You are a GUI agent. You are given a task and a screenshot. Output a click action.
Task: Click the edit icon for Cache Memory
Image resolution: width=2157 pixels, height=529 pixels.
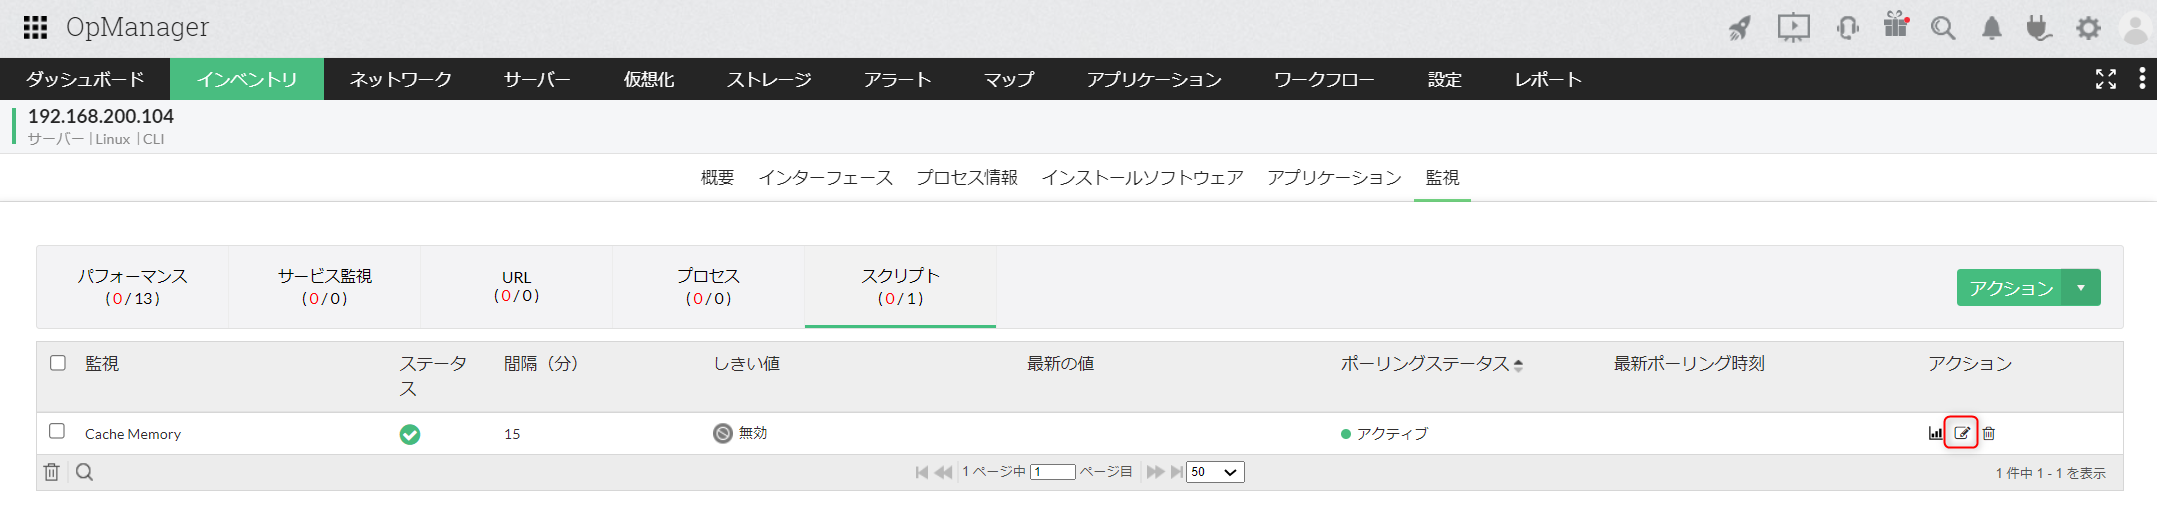pos(1961,433)
